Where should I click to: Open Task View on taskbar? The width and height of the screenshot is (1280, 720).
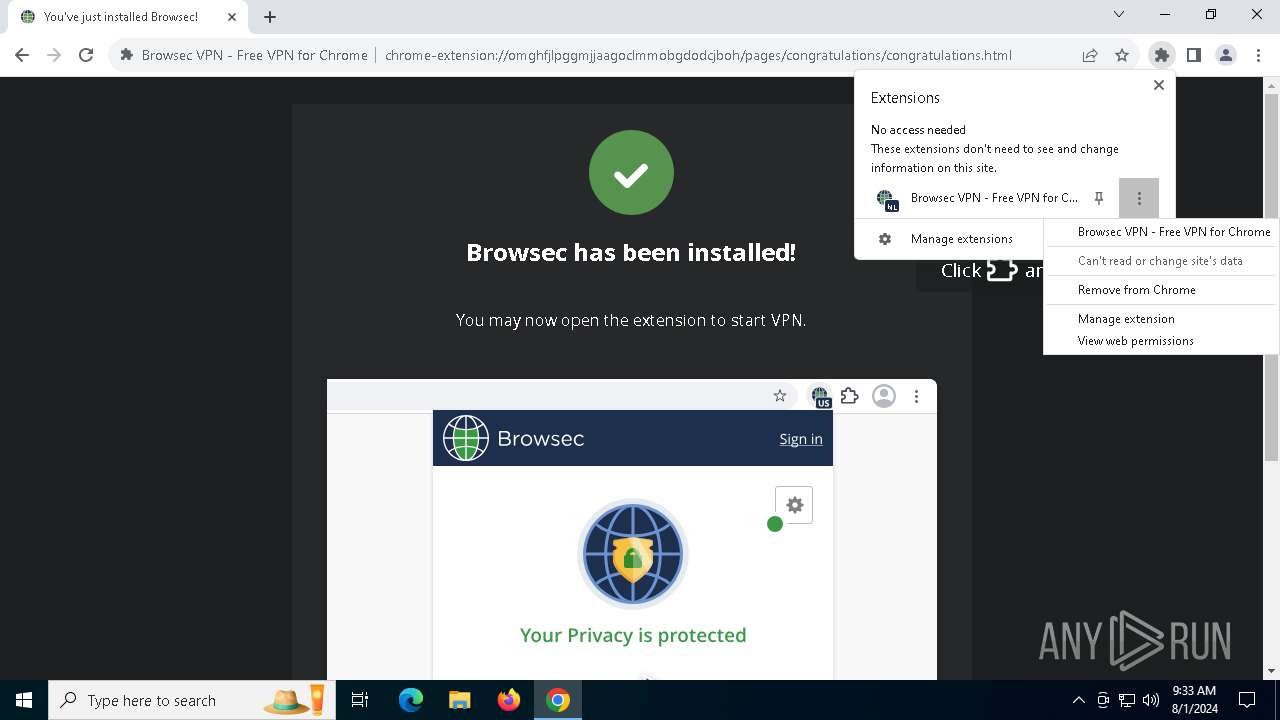pyautogui.click(x=360, y=700)
